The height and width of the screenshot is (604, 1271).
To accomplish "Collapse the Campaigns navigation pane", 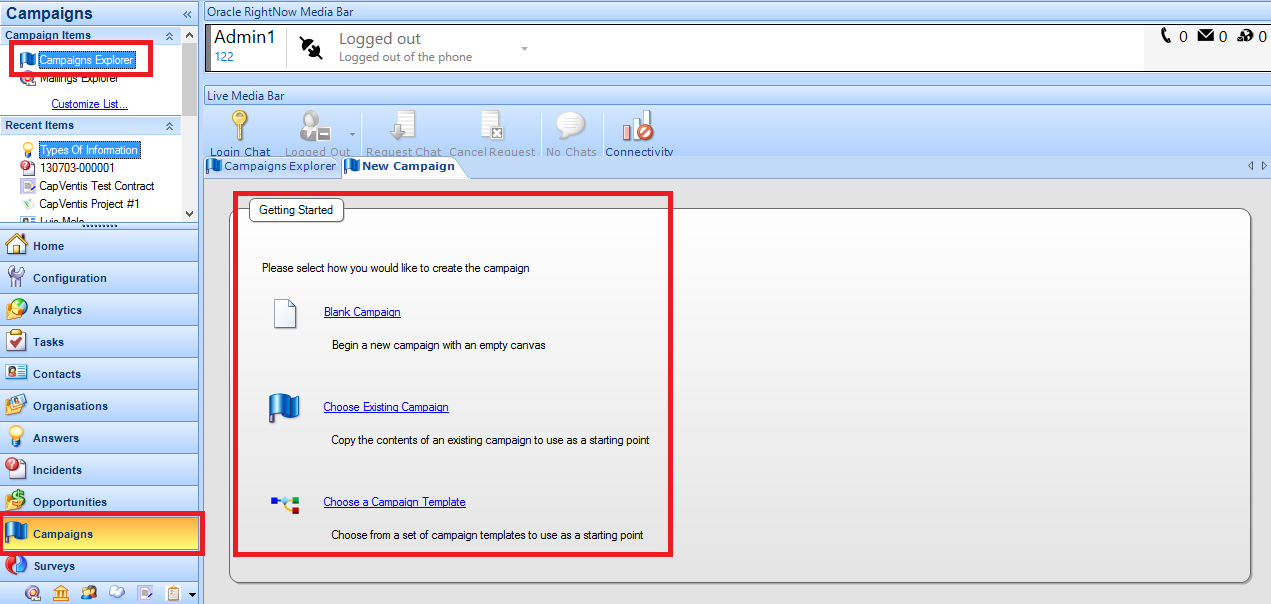I will click(187, 14).
